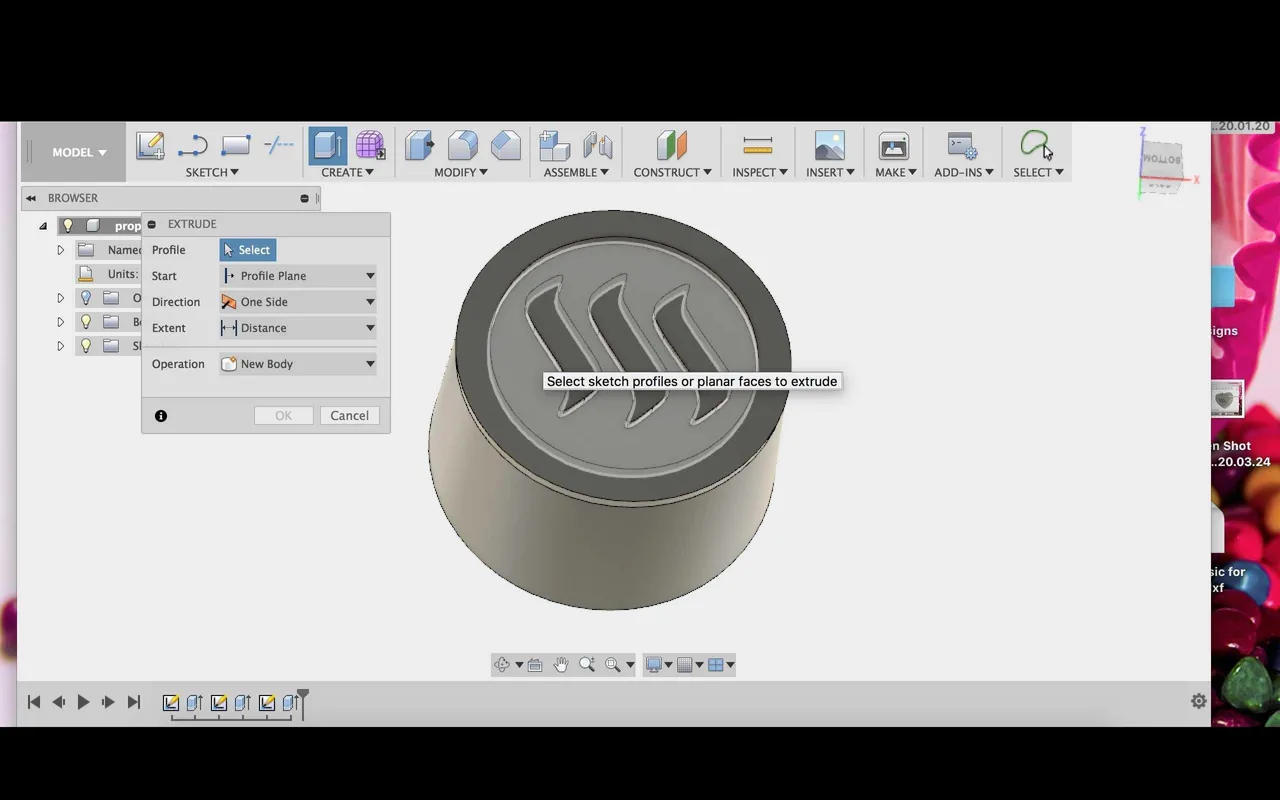Open the MODEL workspace dropdown

coord(79,153)
